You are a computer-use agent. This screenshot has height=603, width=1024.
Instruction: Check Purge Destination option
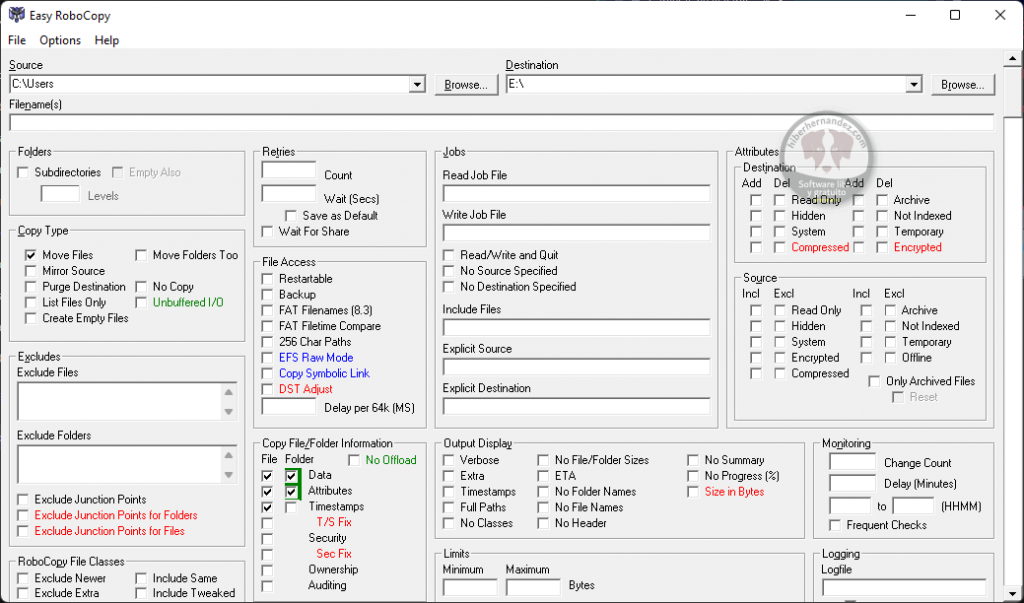click(x=30, y=287)
